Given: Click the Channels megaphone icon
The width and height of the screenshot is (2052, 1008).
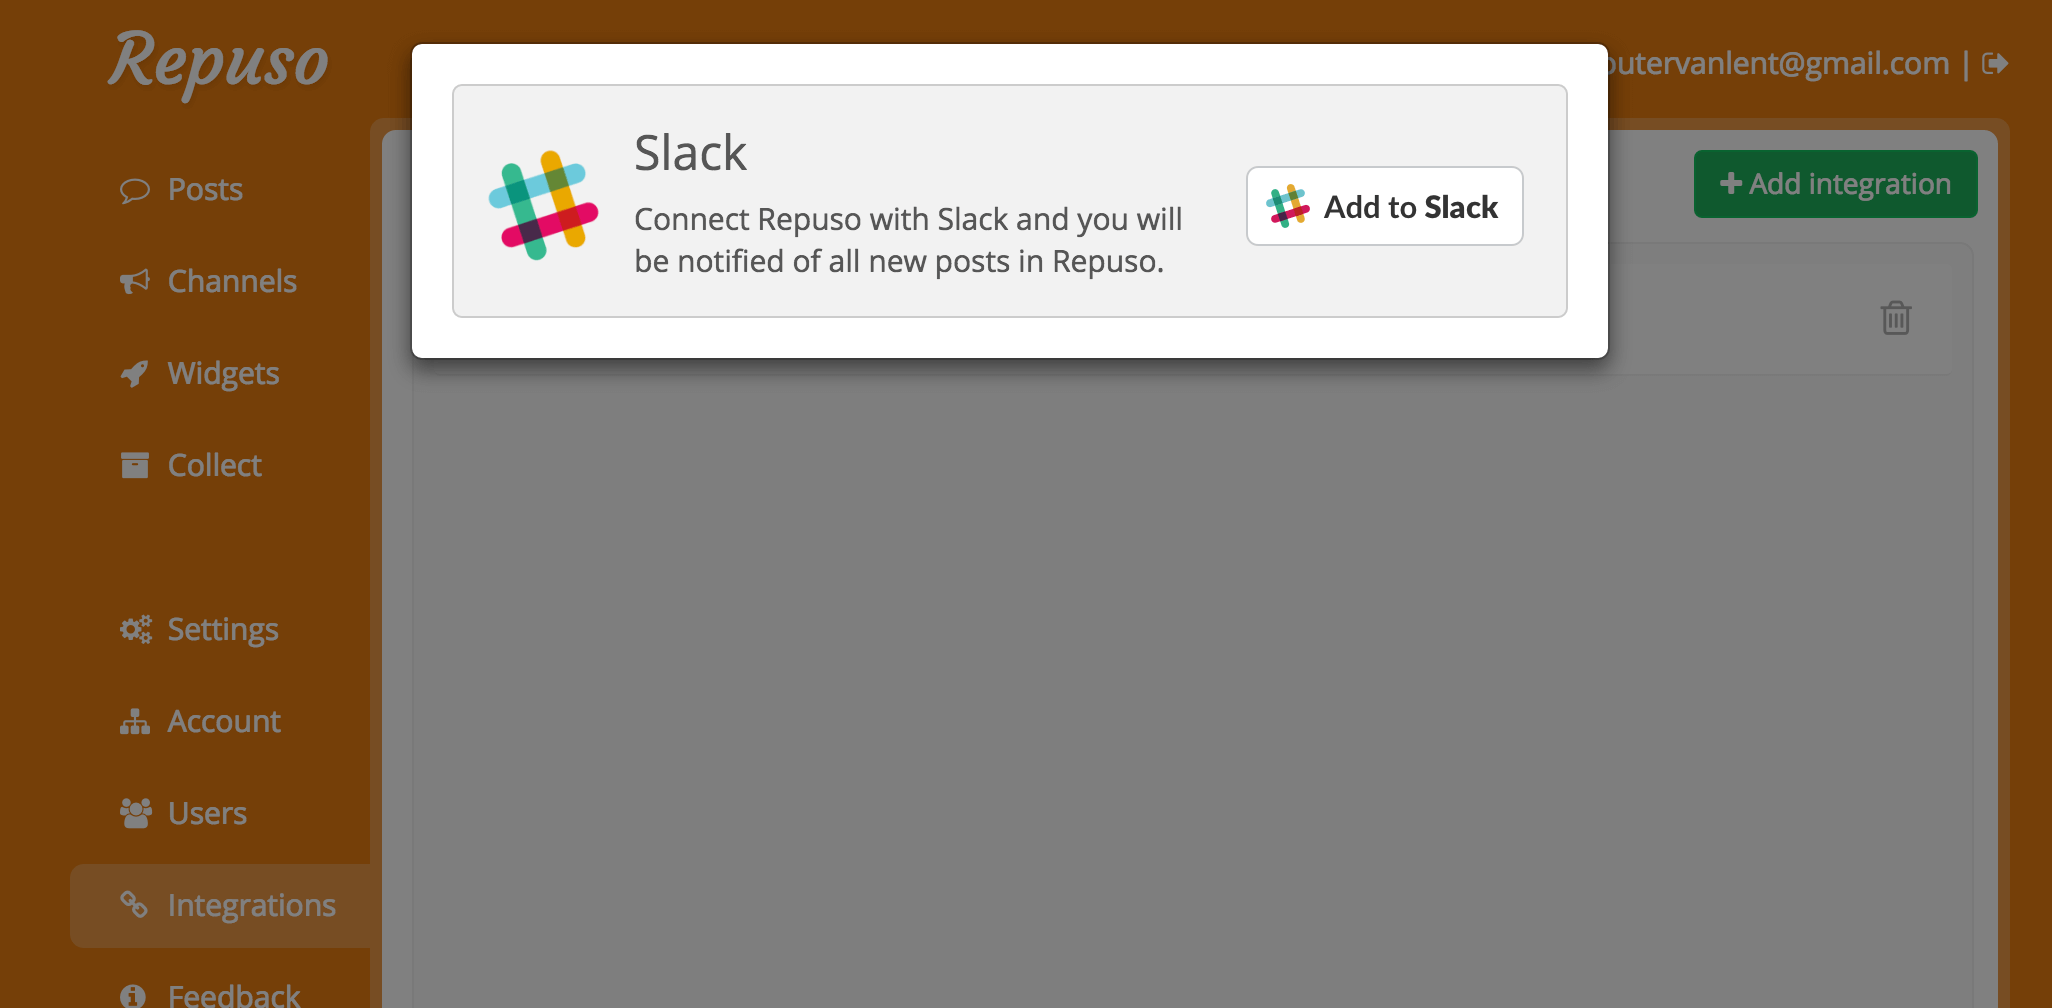Looking at the screenshot, I should click(x=135, y=282).
